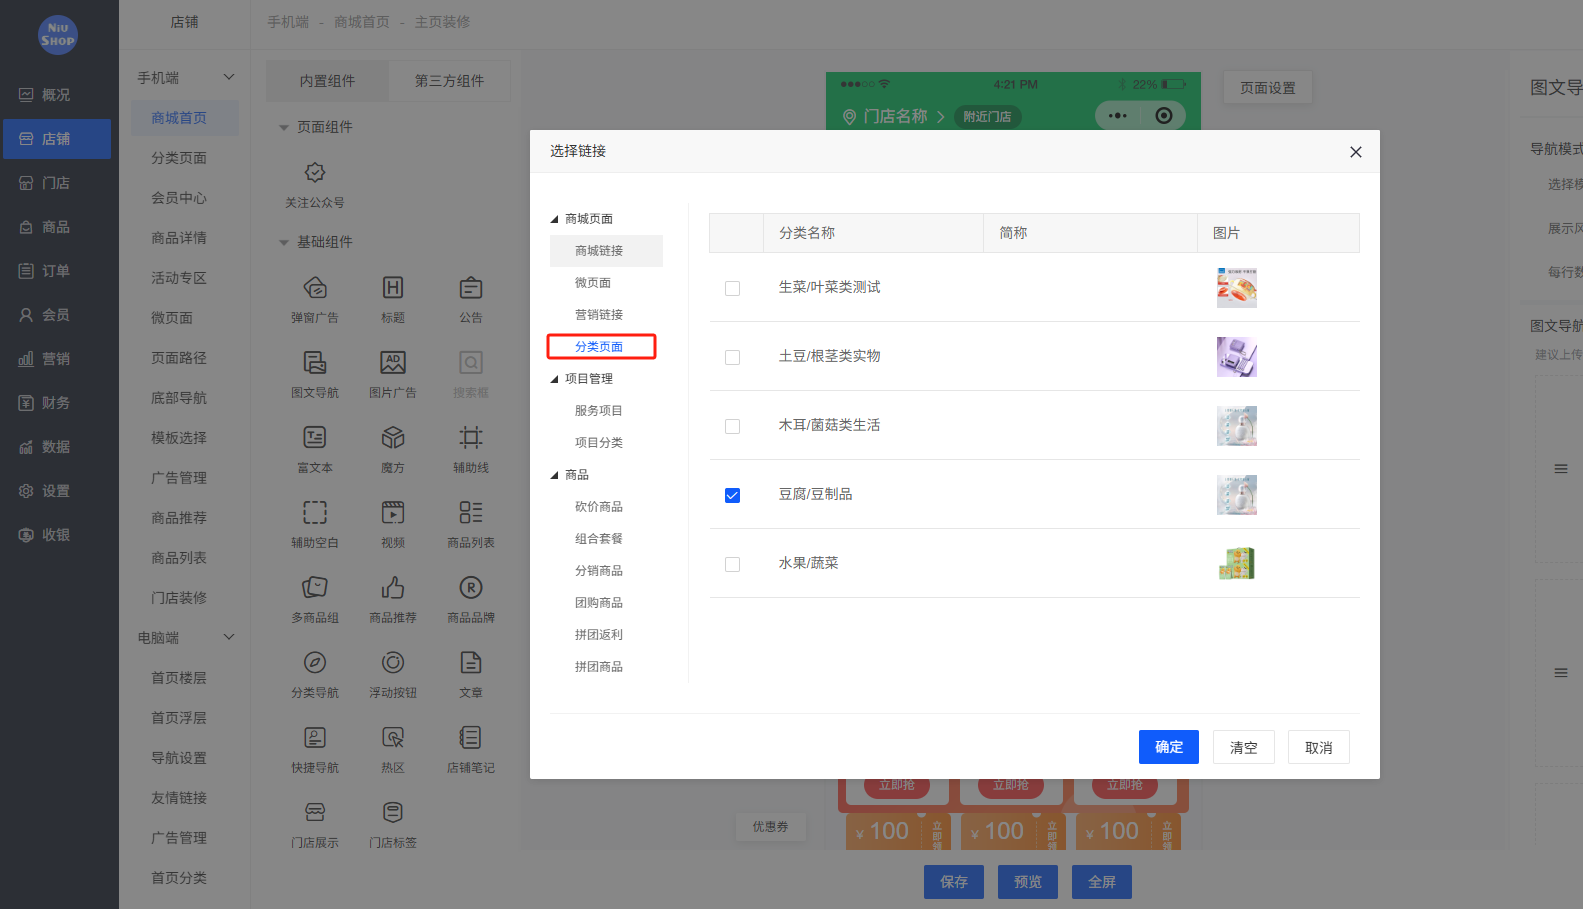Uncheck the 豆腐/豆制品 checkbox
The image size is (1583, 909).
click(x=732, y=495)
